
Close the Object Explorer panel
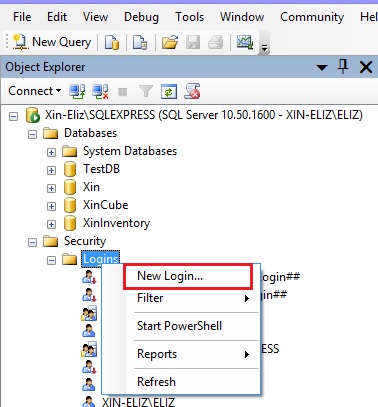[x=366, y=67]
